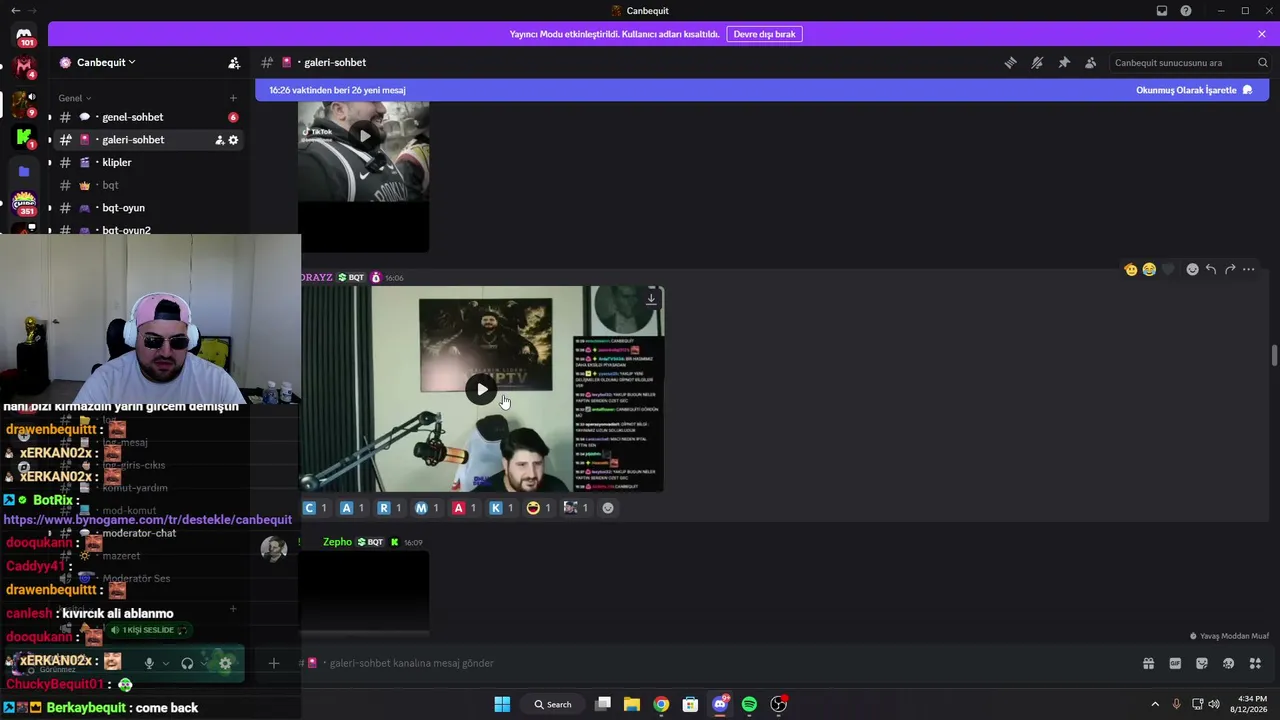1280x720 pixels.
Task: Open Help icon in title bar
Action: pos(1186,11)
